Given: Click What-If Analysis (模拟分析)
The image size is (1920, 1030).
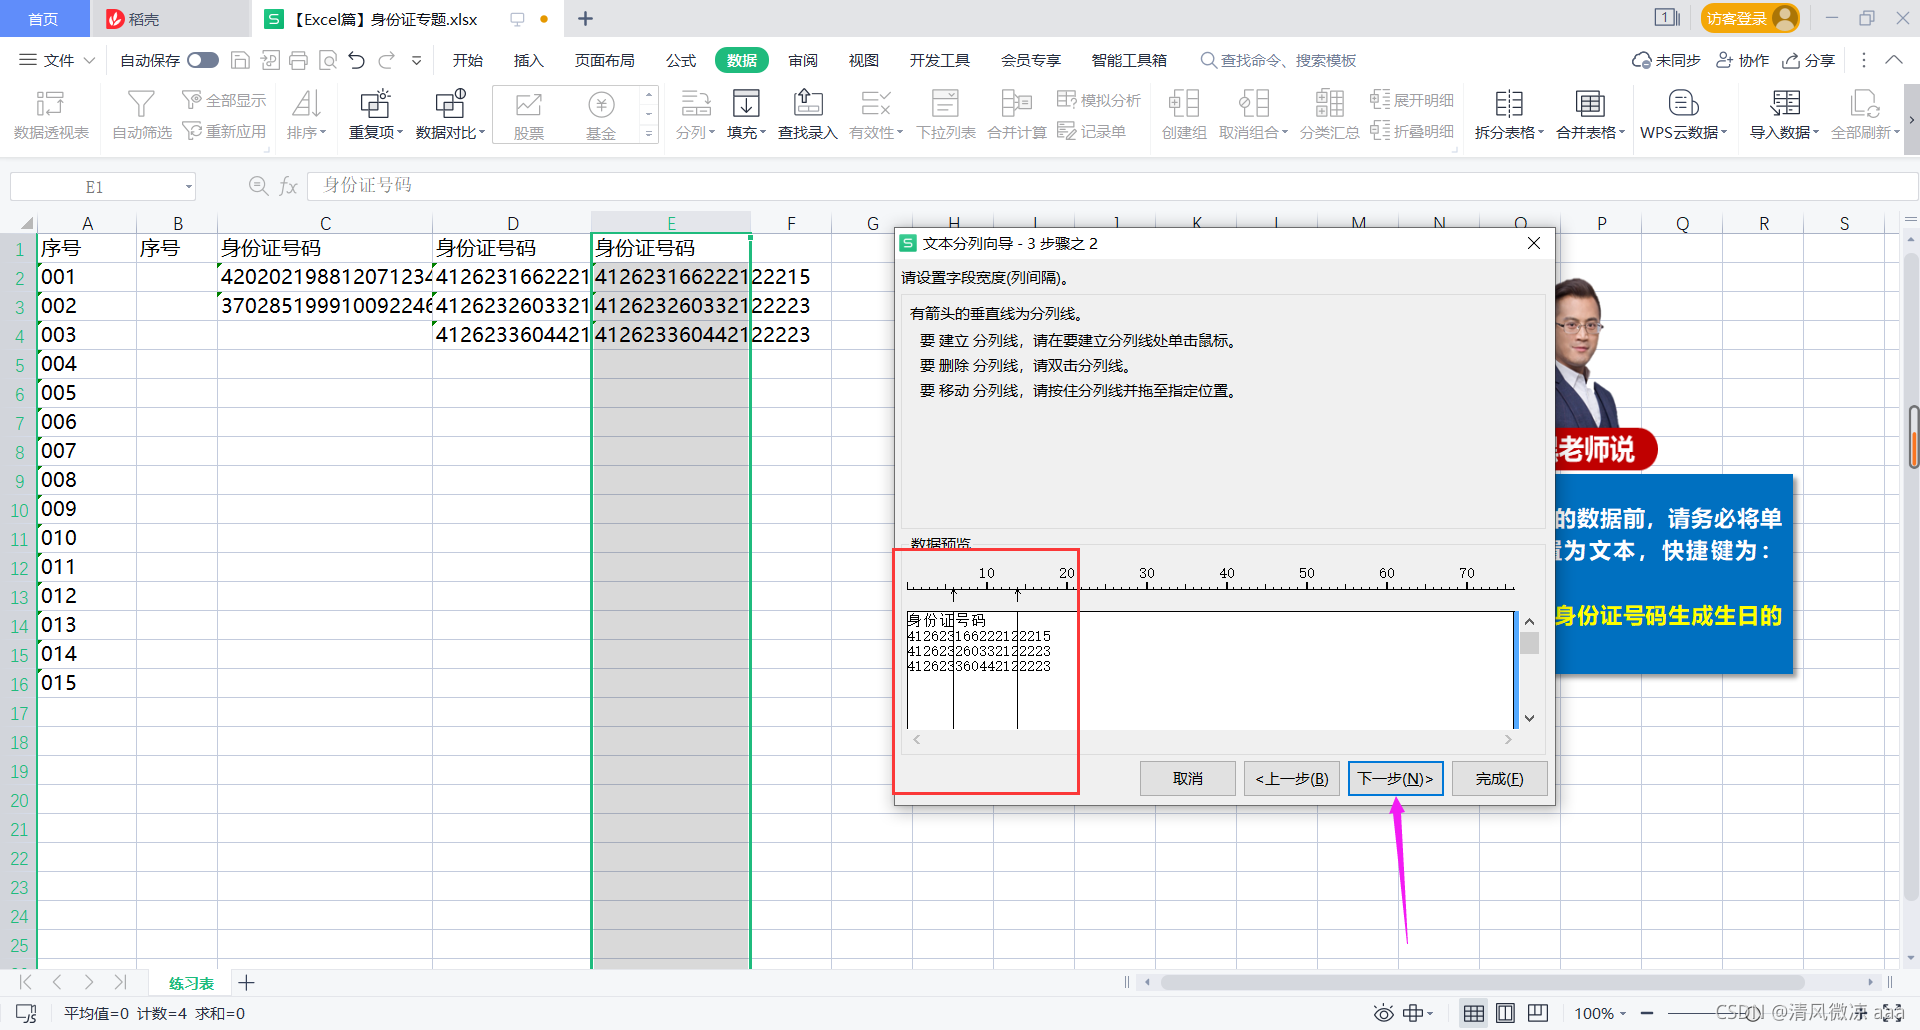Looking at the screenshot, I should tap(1099, 100).
